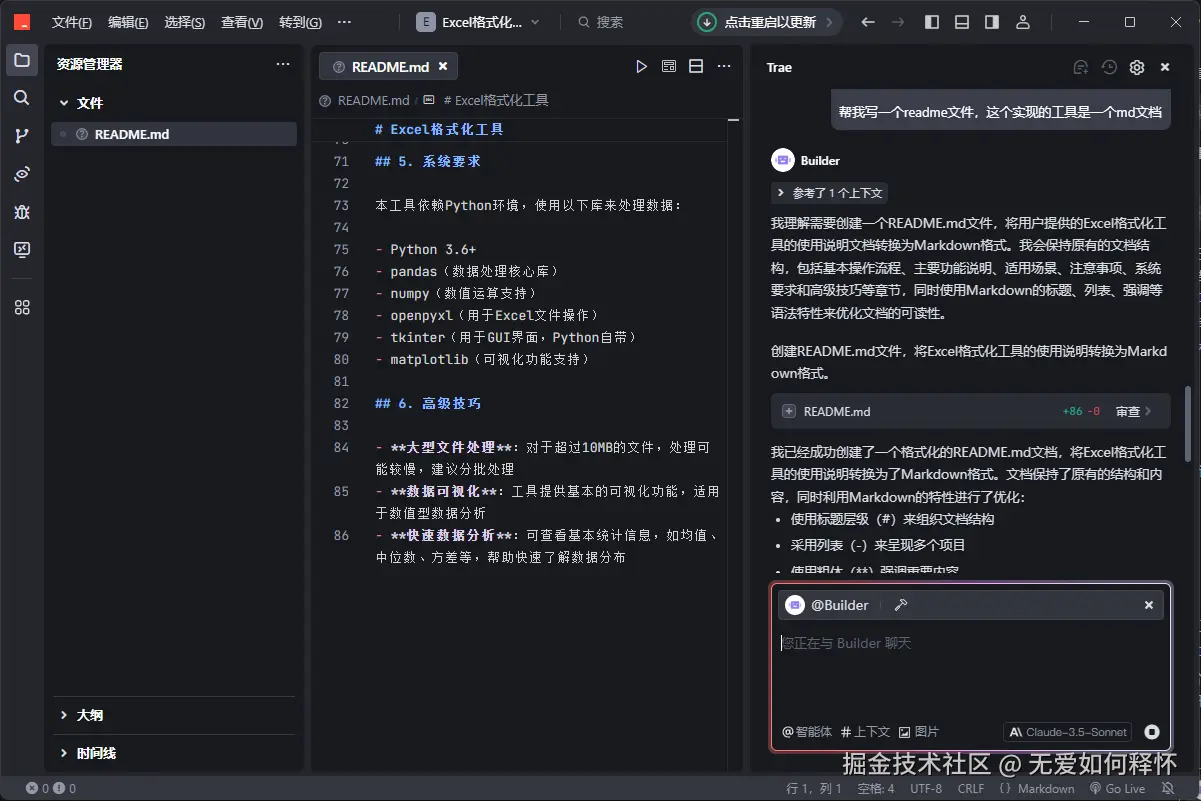Screen dimensions: 1201x801
Task: Navigate back with the left arrow
Action: click(x=868, y=22)
